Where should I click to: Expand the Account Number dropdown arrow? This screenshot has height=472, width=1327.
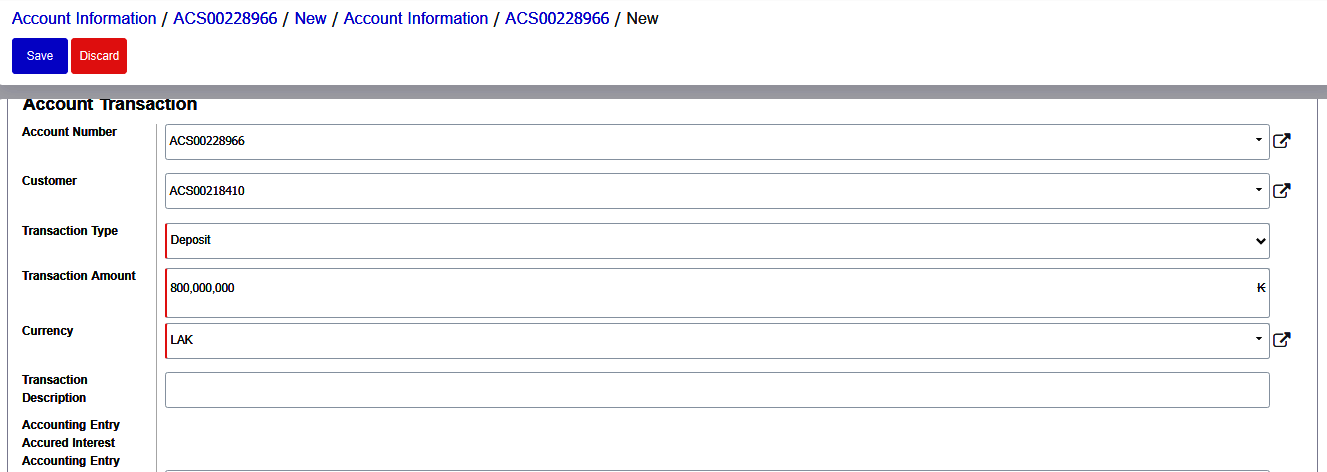[x=1259, y=141]
